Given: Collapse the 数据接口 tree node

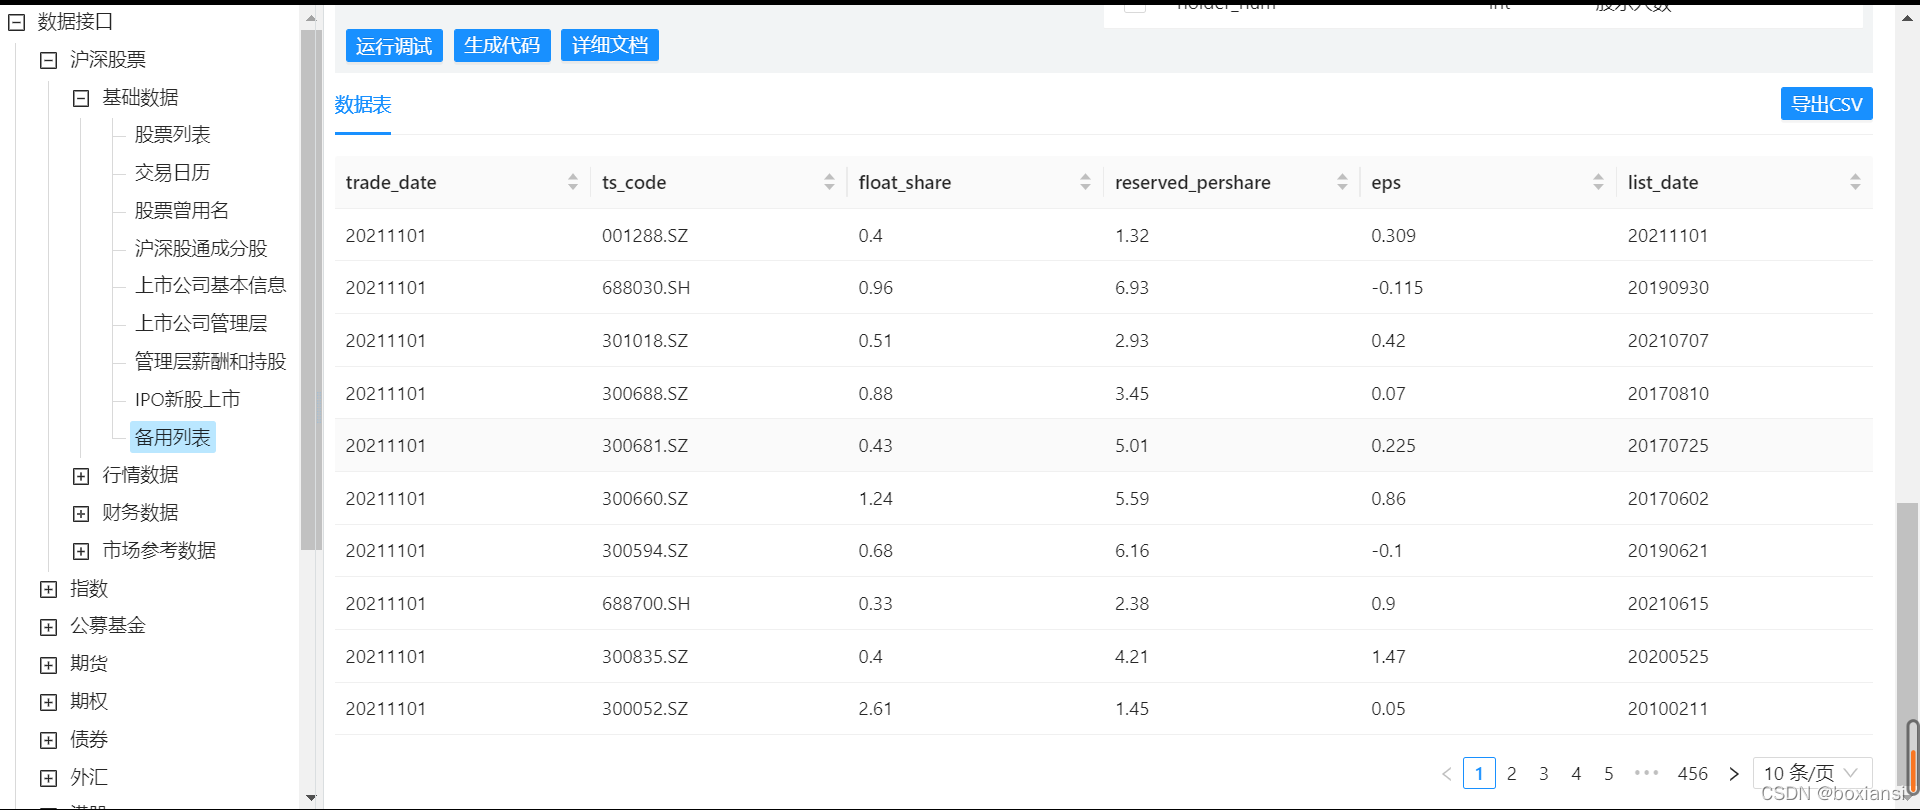Looking at the screenshot, I should pyautogui.click(x=17, y=22).
